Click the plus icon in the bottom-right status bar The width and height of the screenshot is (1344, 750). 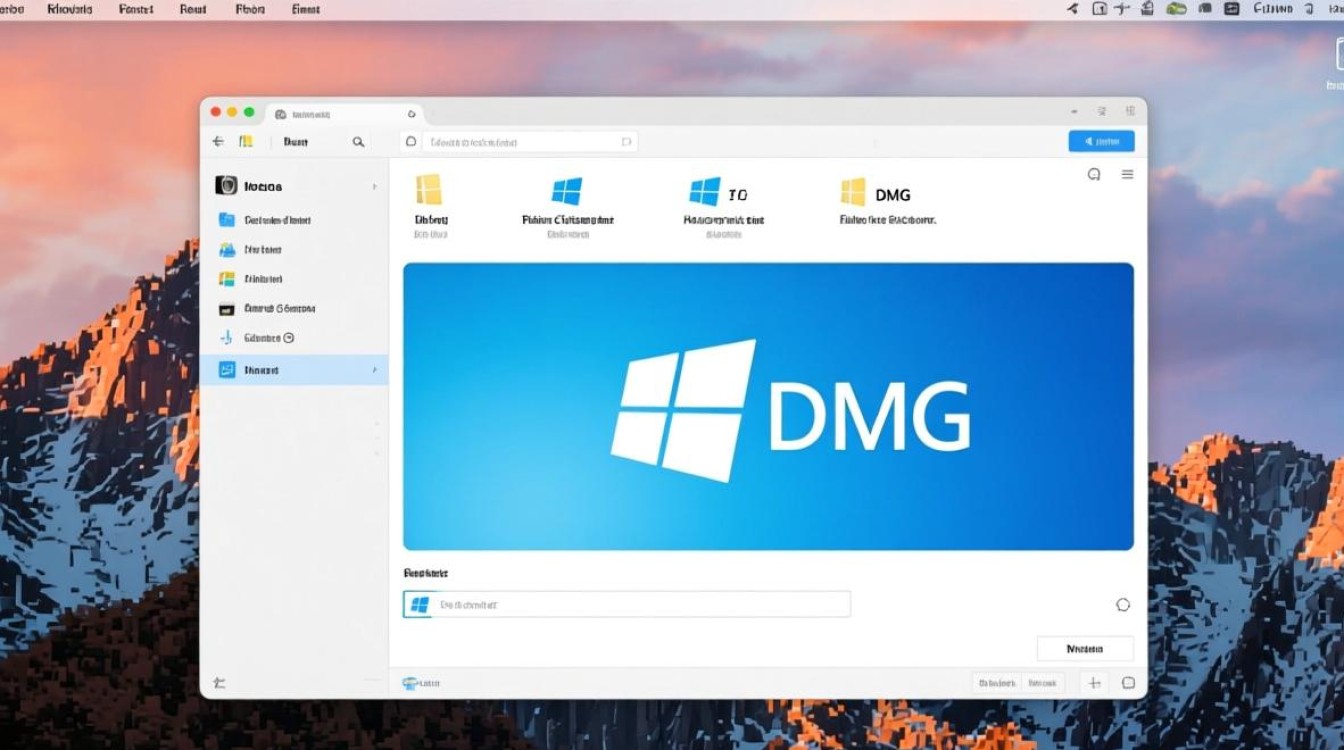(x=1093, y=682)
